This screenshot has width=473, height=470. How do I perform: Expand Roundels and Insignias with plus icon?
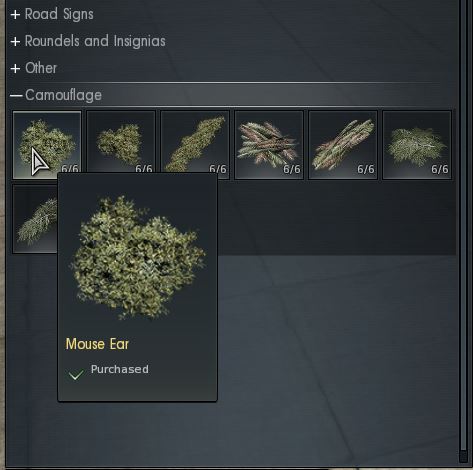pos(15,42)
